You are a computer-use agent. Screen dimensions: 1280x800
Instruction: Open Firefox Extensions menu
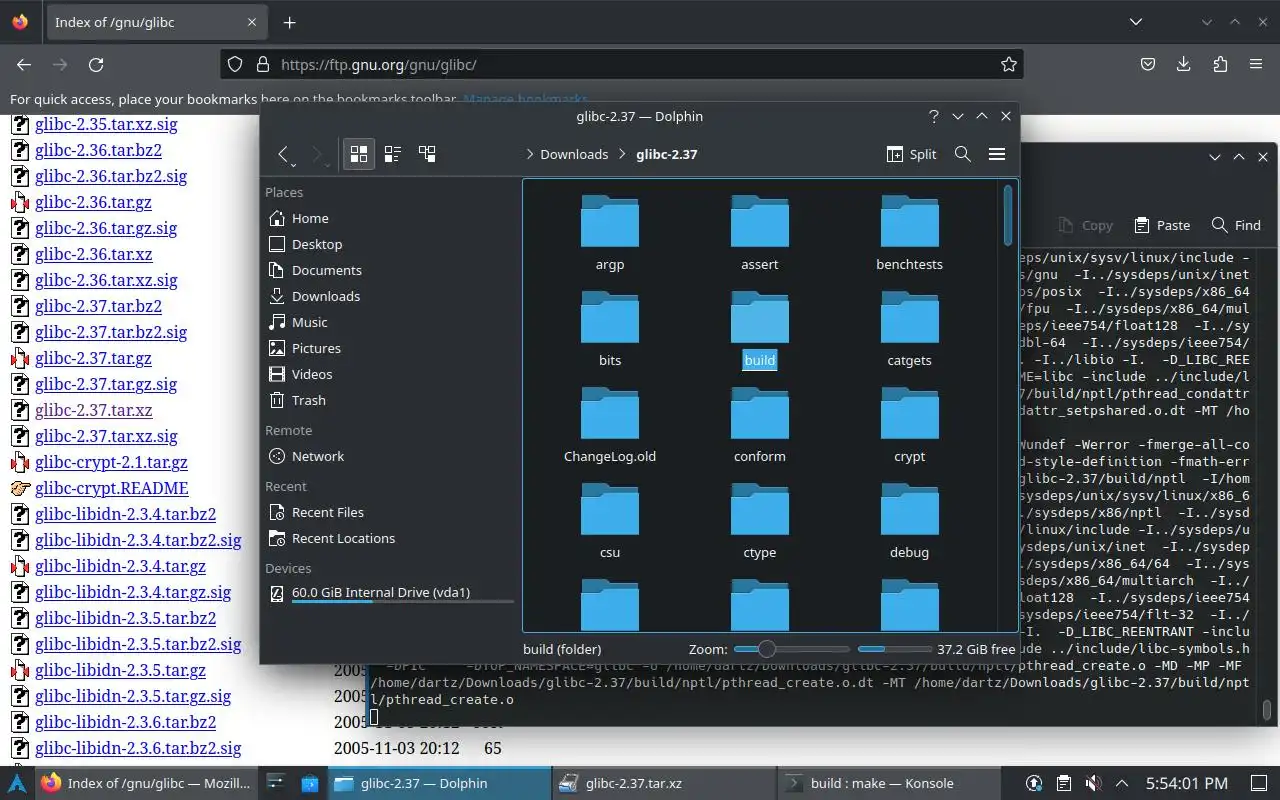(1220, 64)
